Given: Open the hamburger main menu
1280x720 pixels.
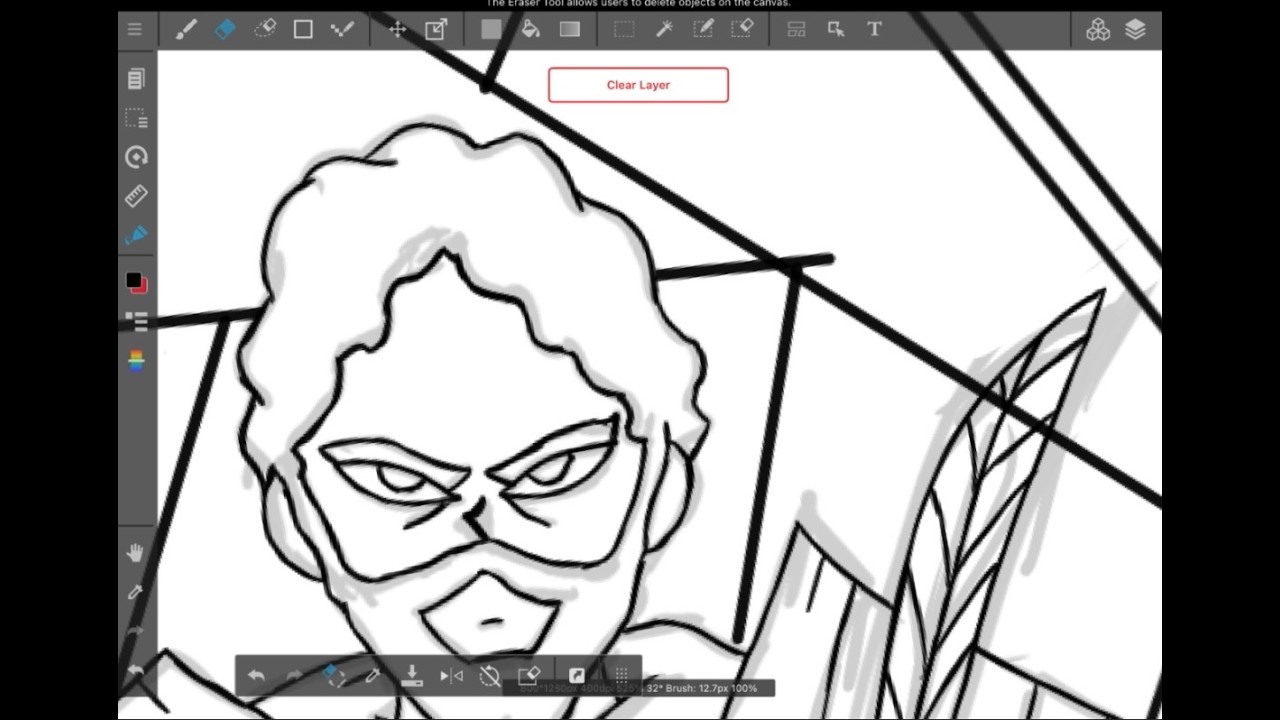Looking at the screenshot, I should (x=135, y=29).
